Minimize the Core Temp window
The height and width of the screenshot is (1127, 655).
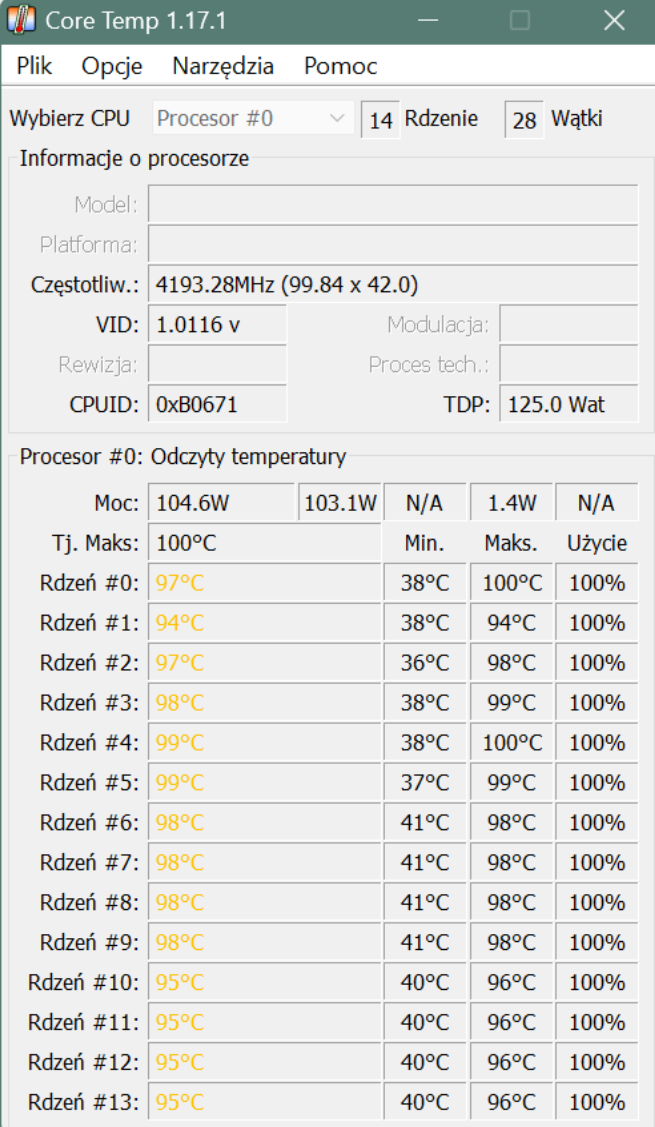428,20
